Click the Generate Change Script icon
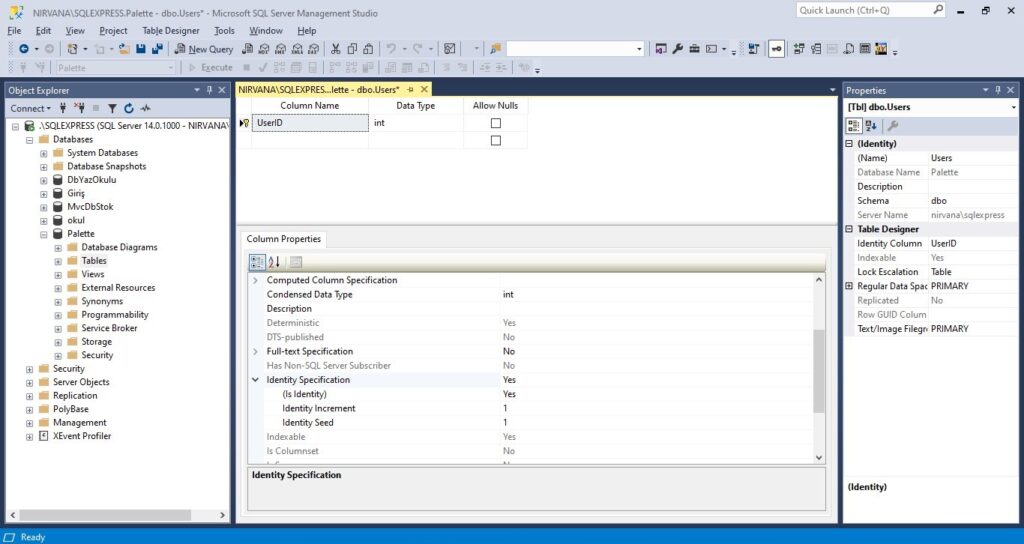The image size is (1024, 544). [x=754, y=49]
